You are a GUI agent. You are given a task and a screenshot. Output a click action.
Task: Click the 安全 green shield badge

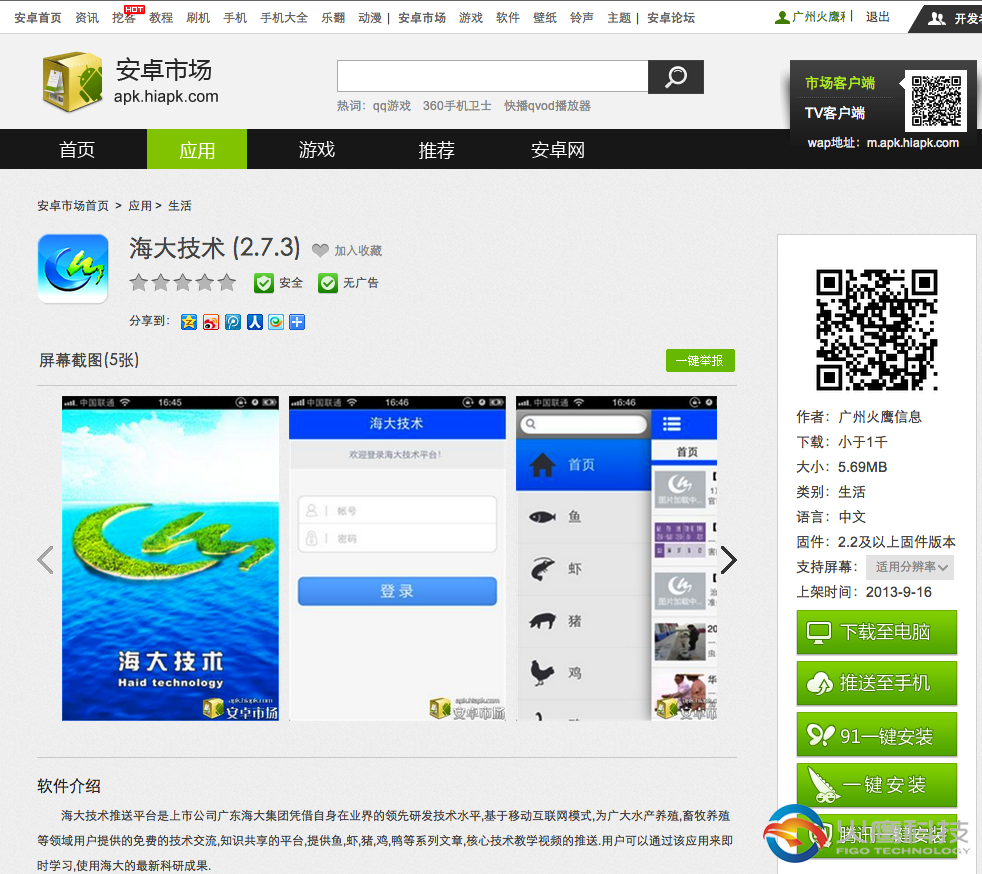[264, 283]
